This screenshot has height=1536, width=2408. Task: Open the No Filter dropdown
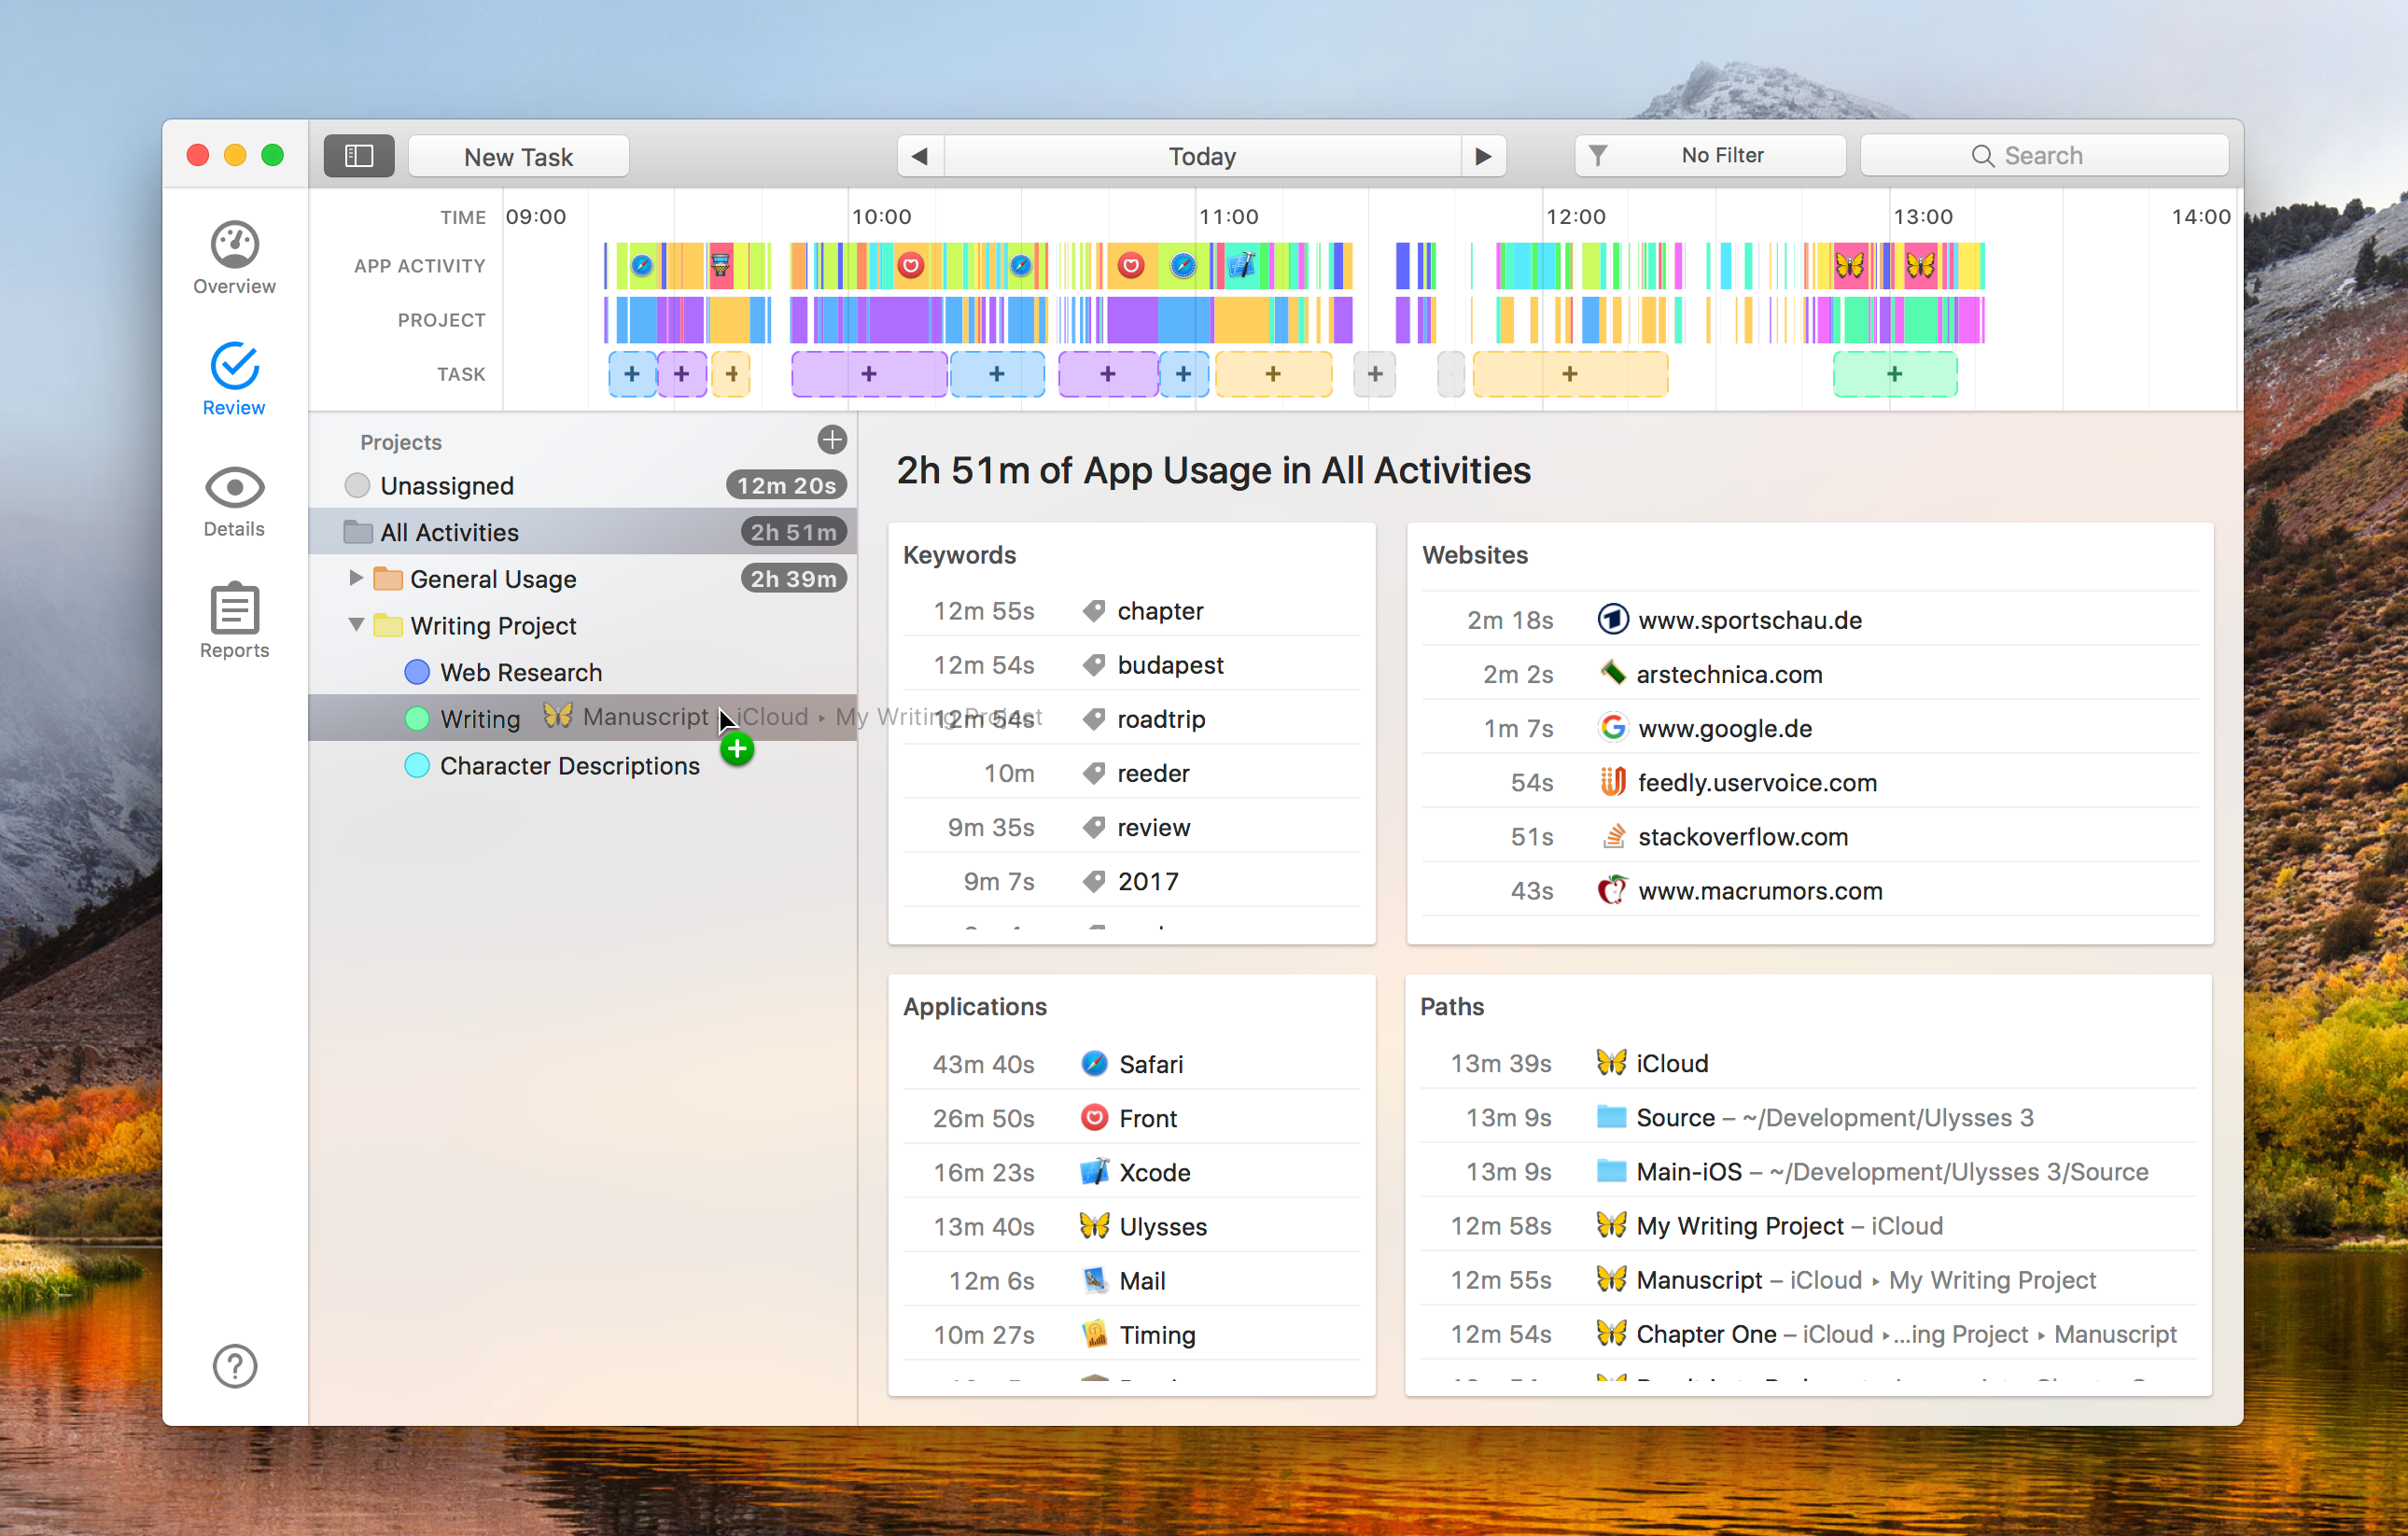point(1710,155)
